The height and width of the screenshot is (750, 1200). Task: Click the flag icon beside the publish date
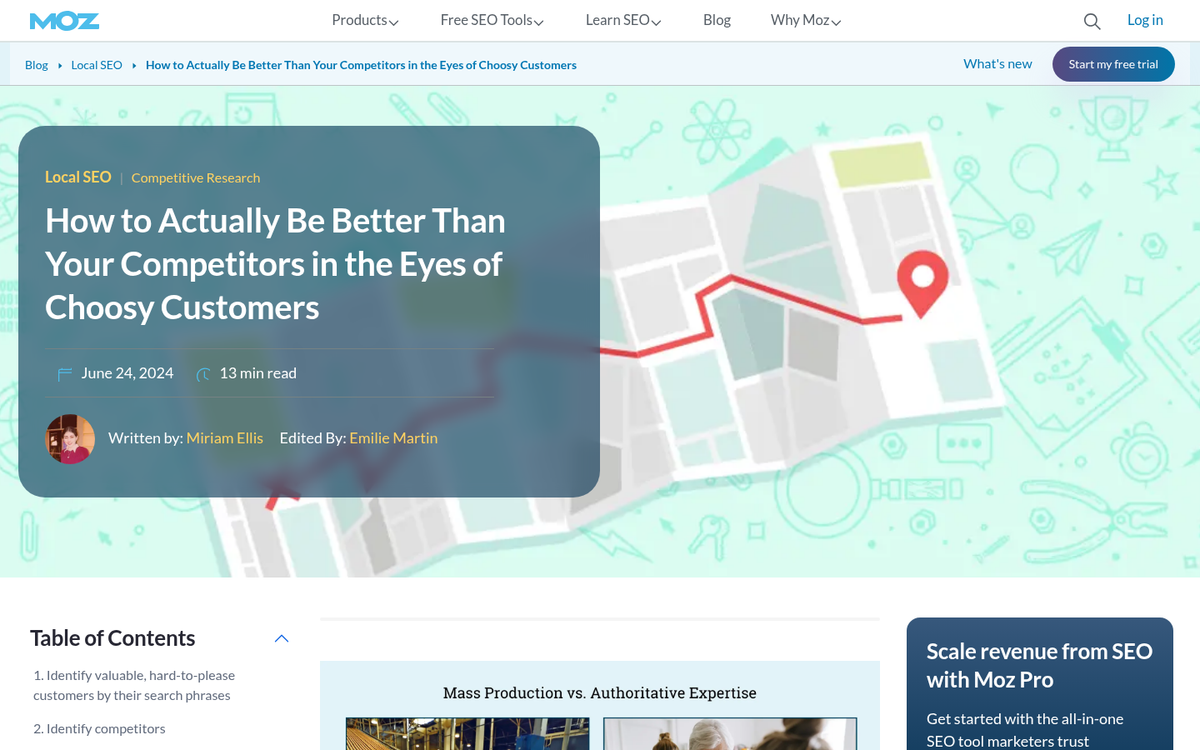(x=64, y=373)
